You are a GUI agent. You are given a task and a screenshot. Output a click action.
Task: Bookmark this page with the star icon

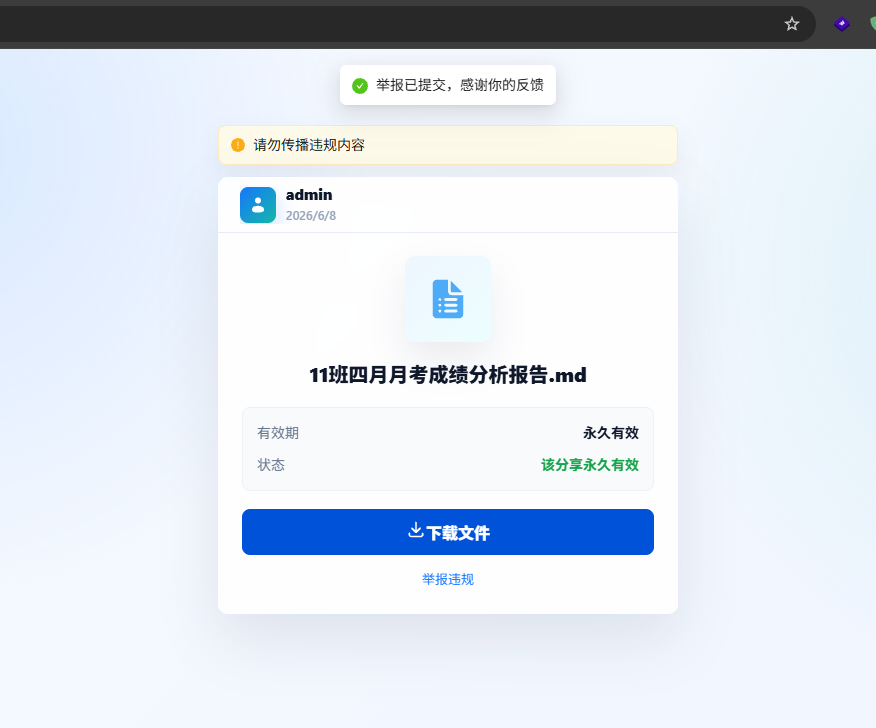pos(792,24)
